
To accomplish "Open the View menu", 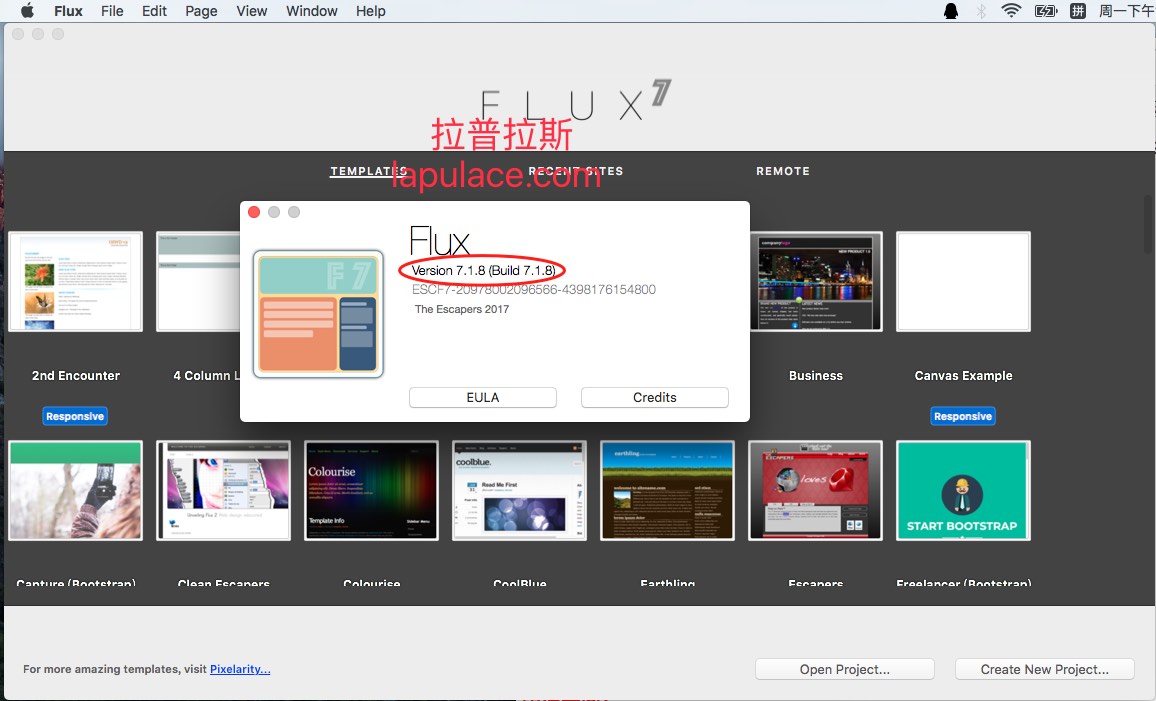I will [251, 11].
